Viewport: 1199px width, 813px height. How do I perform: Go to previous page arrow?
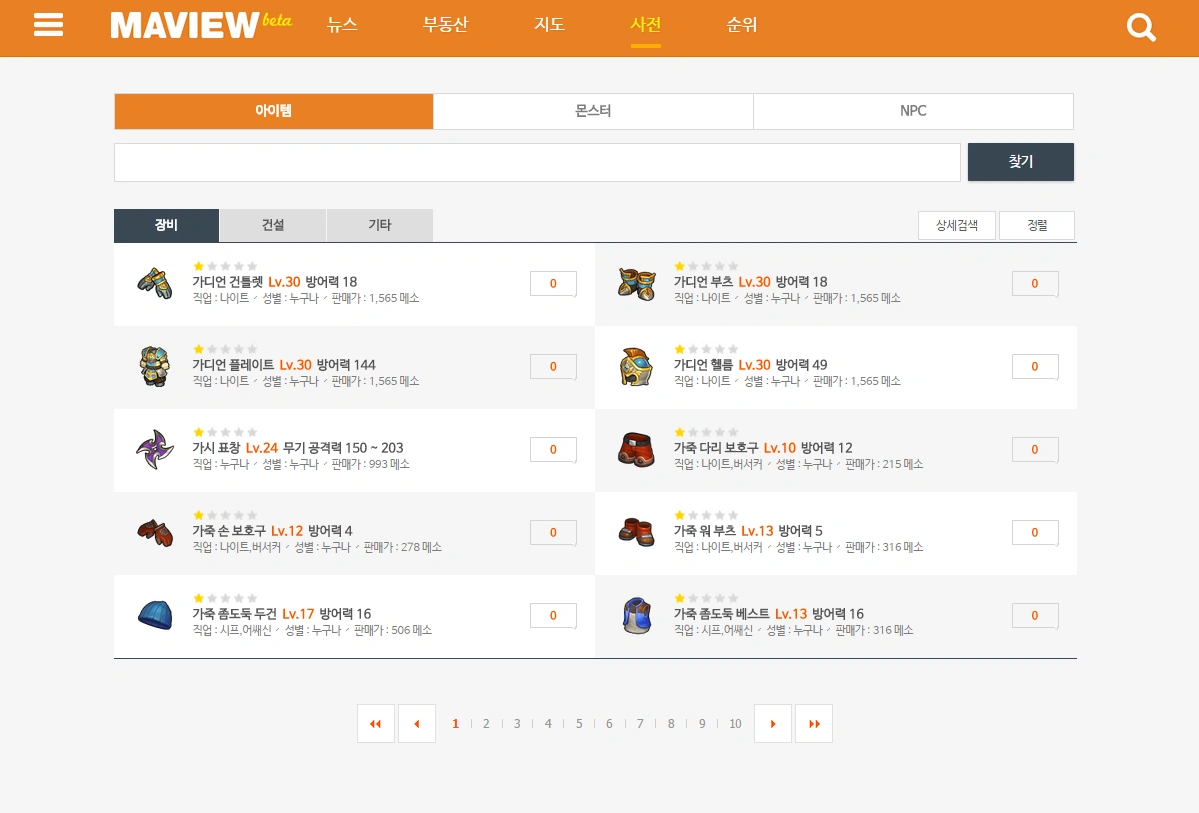coord(417,724)
